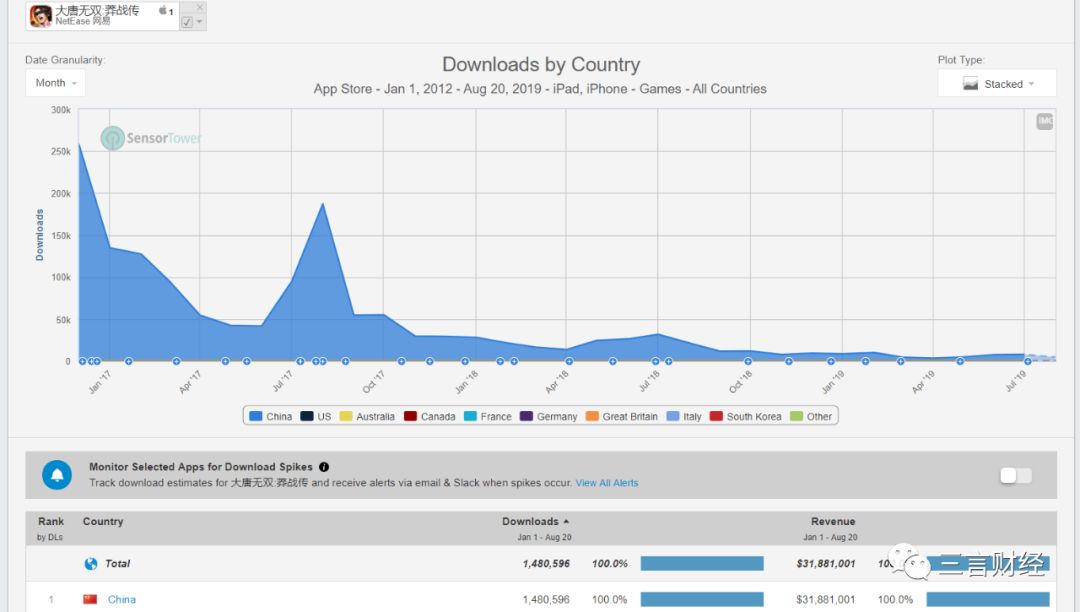
Task: Open the View All Alerts link
Action: 607,483
